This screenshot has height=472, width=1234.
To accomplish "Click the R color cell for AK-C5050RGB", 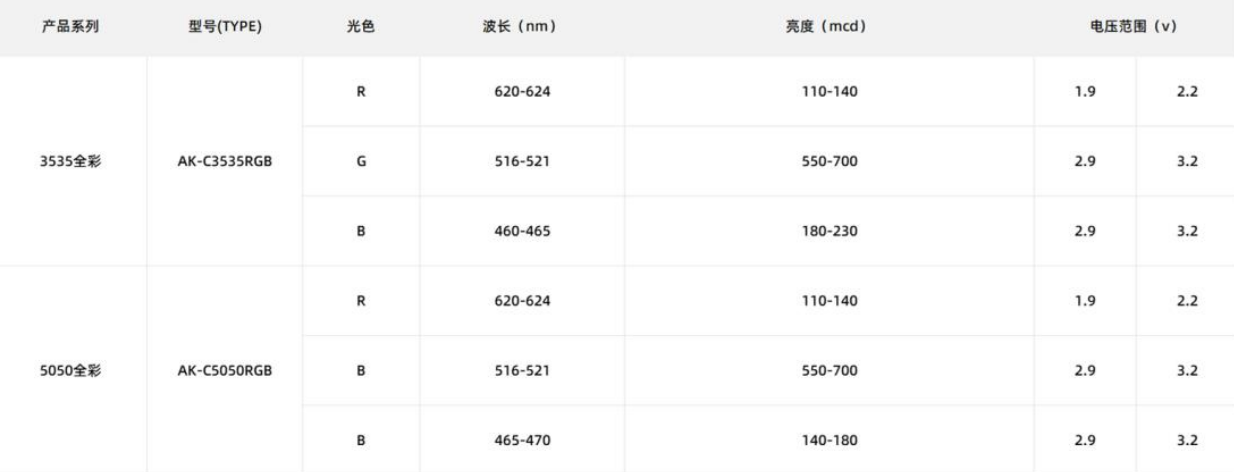I will tap(359, 300).
